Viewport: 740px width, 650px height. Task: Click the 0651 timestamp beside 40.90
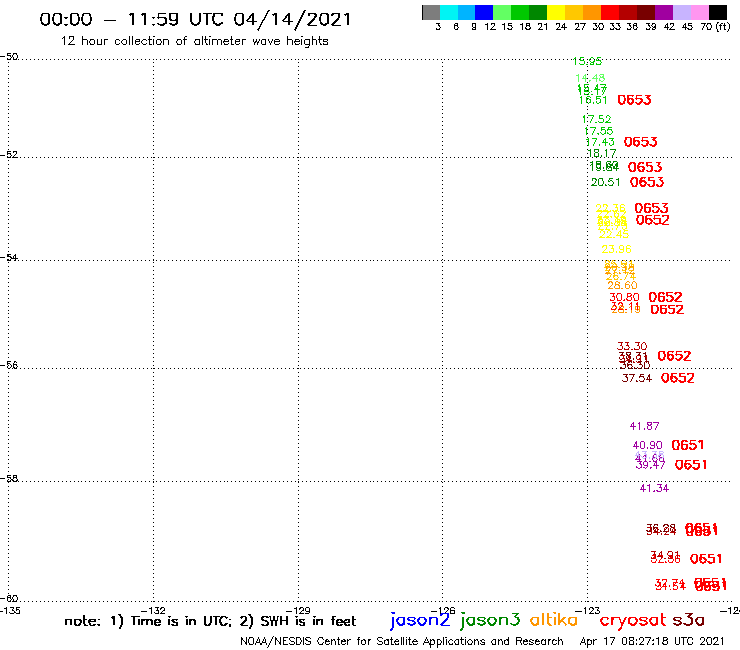pyautogui.click(x=688, y=445)
